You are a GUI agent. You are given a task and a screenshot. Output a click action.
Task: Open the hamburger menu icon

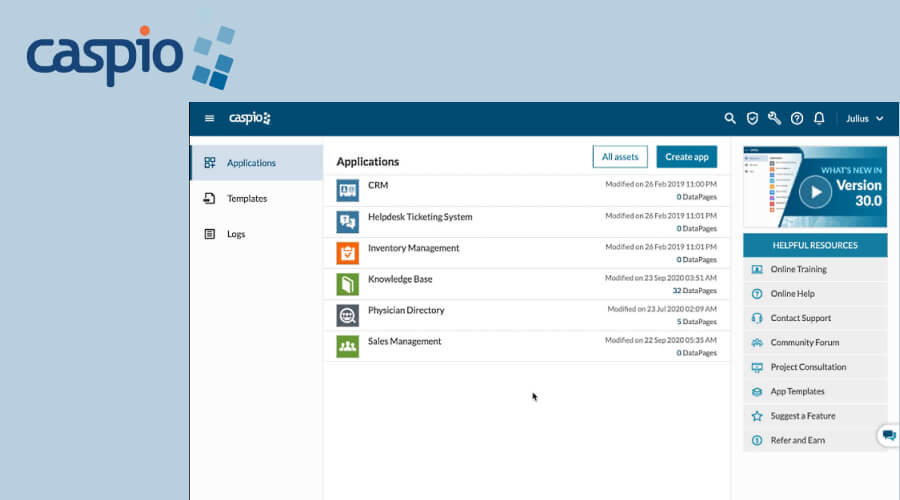tap(210, 118)
